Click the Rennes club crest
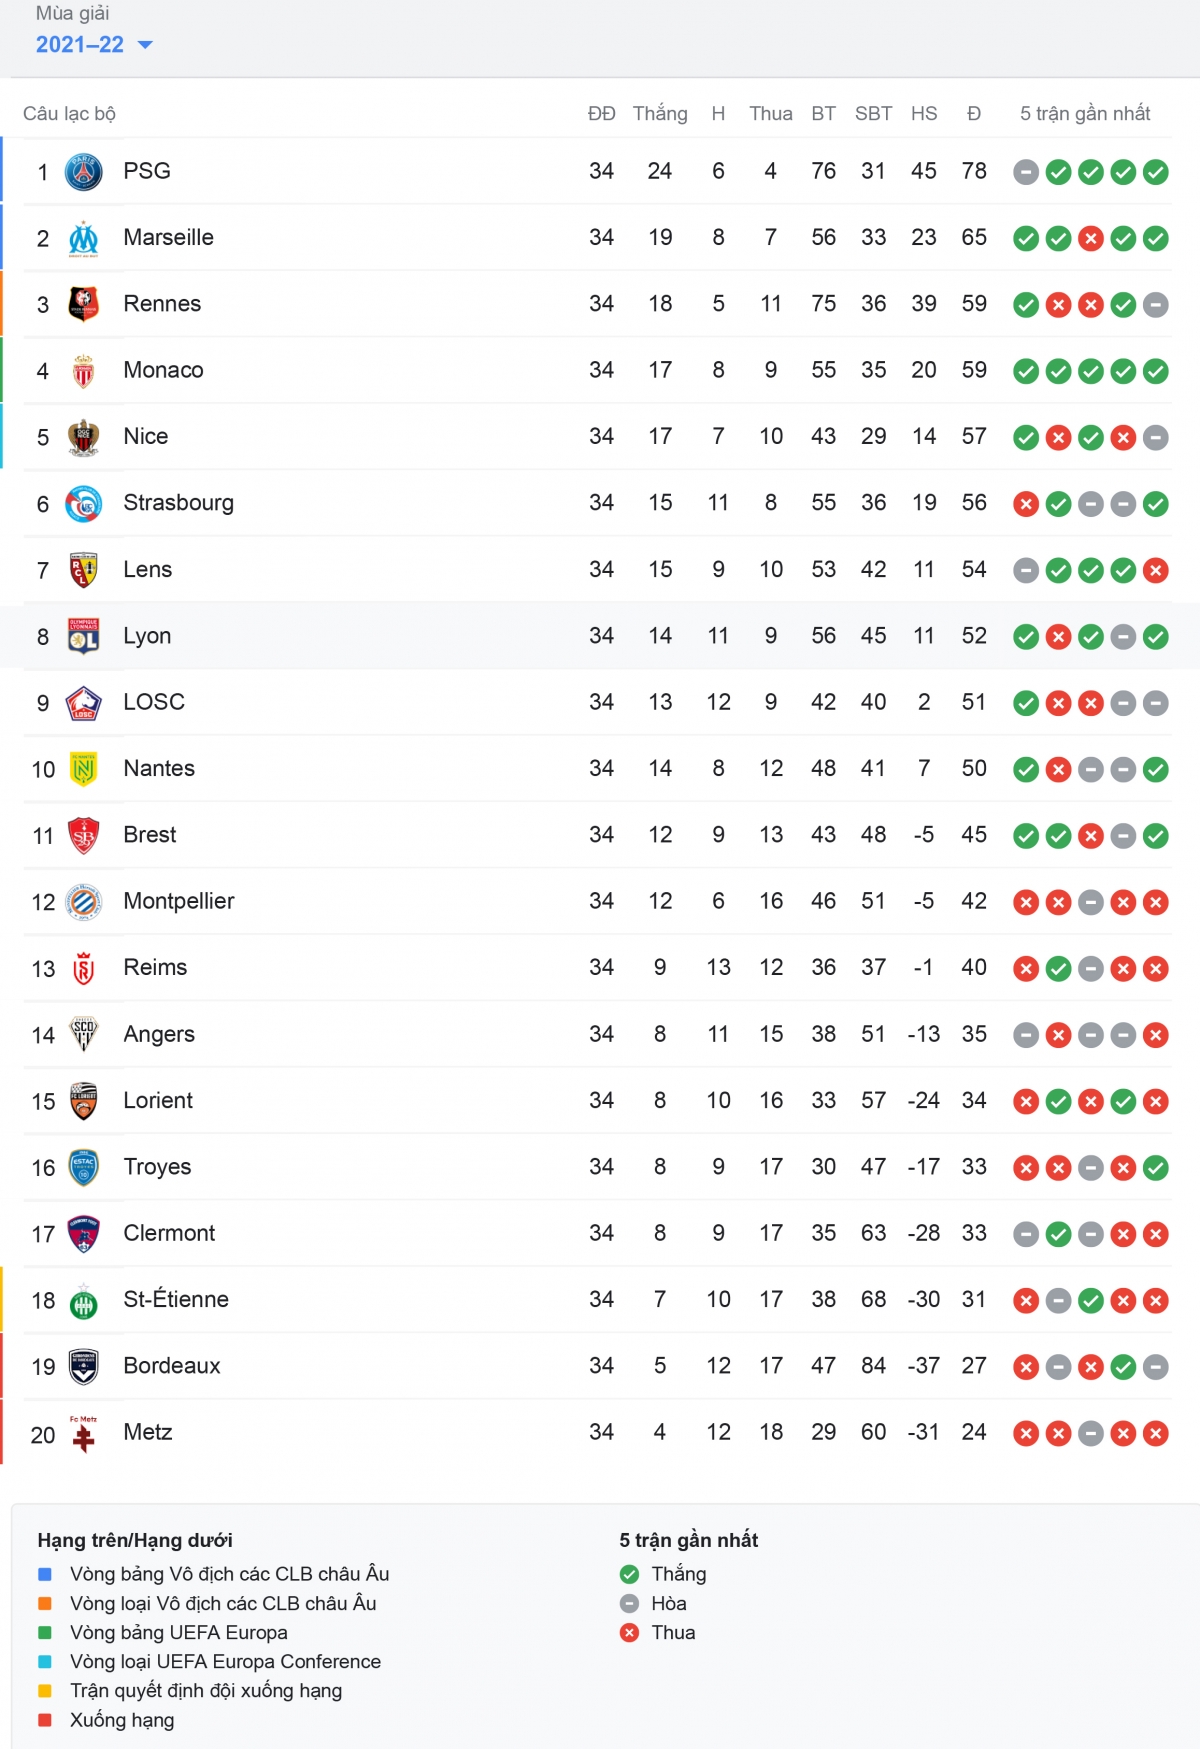Screen dimensions: 1200x1749 [x=84, y=304]
